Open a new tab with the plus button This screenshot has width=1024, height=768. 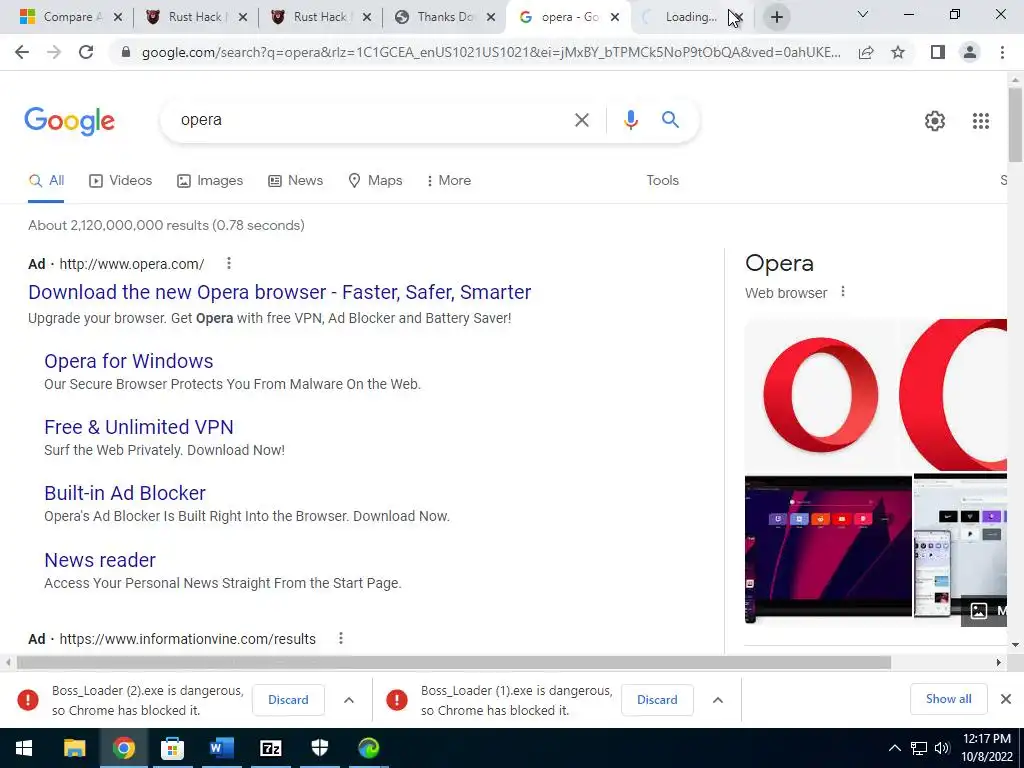(x=776, y=17)
